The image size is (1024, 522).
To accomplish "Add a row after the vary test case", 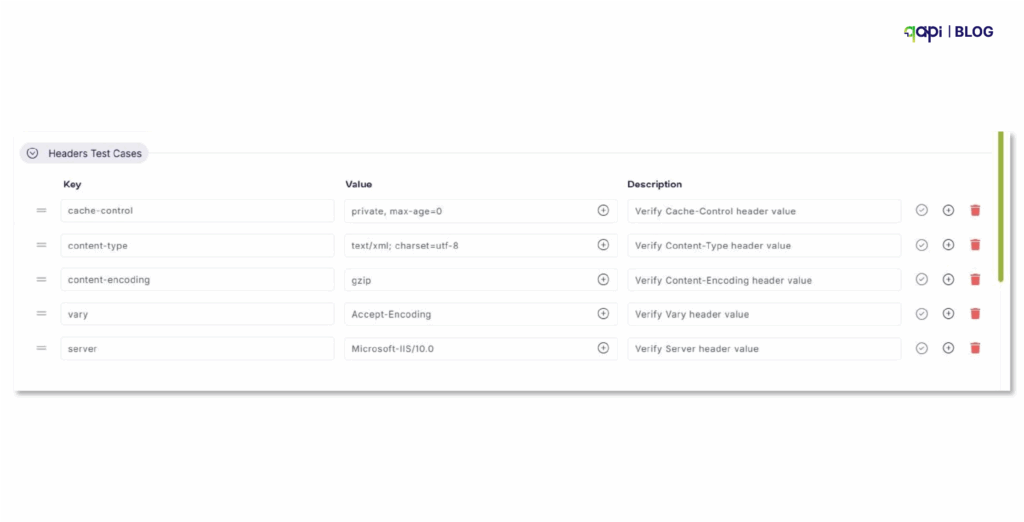I will click(x=948, y=314).
